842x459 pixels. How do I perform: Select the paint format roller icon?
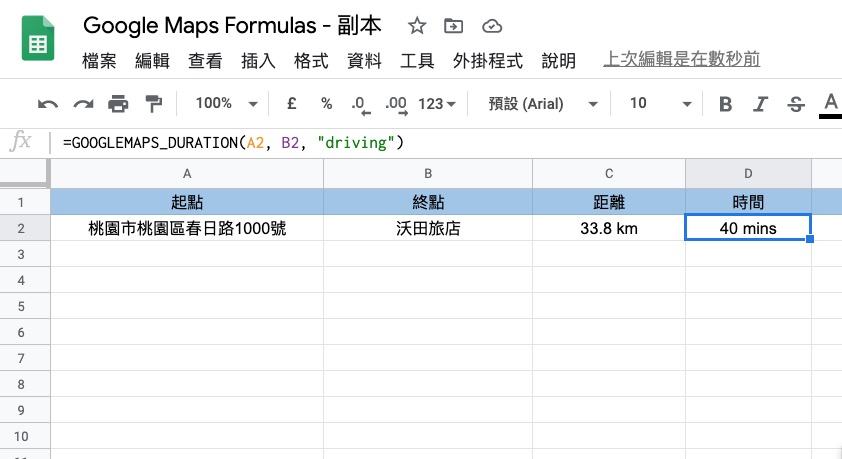point(153,104)
